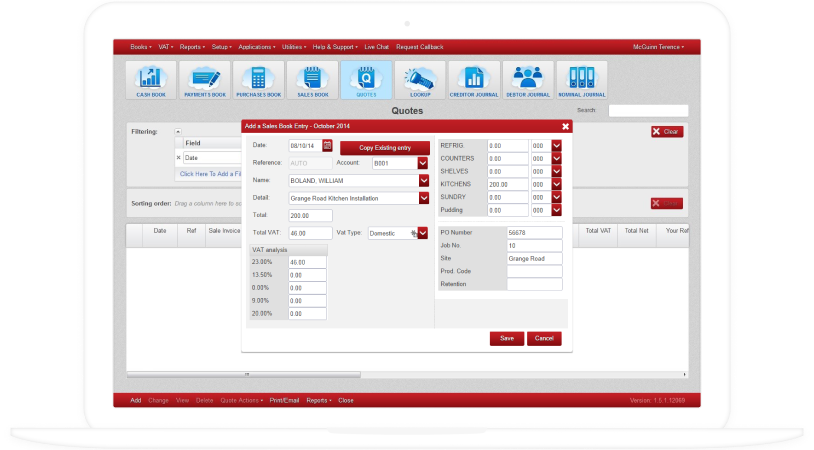Open the SHELVES row dropdown
This screenshot has width=814, height=450.
point(557,171)
